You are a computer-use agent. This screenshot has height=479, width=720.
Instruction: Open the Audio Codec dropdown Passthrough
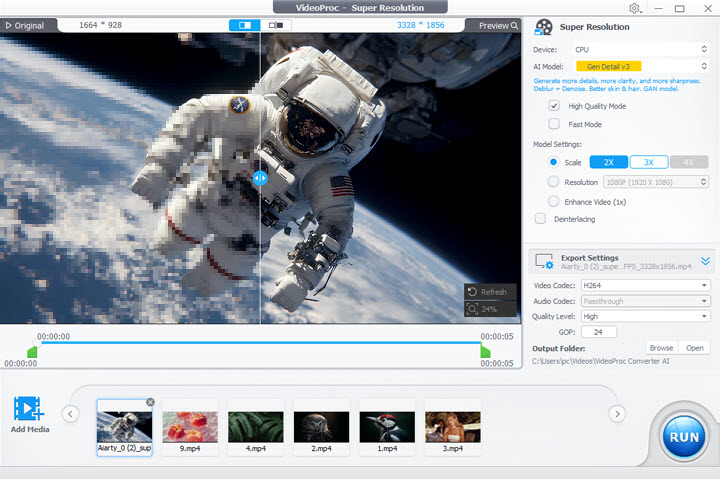pos(646,301)
